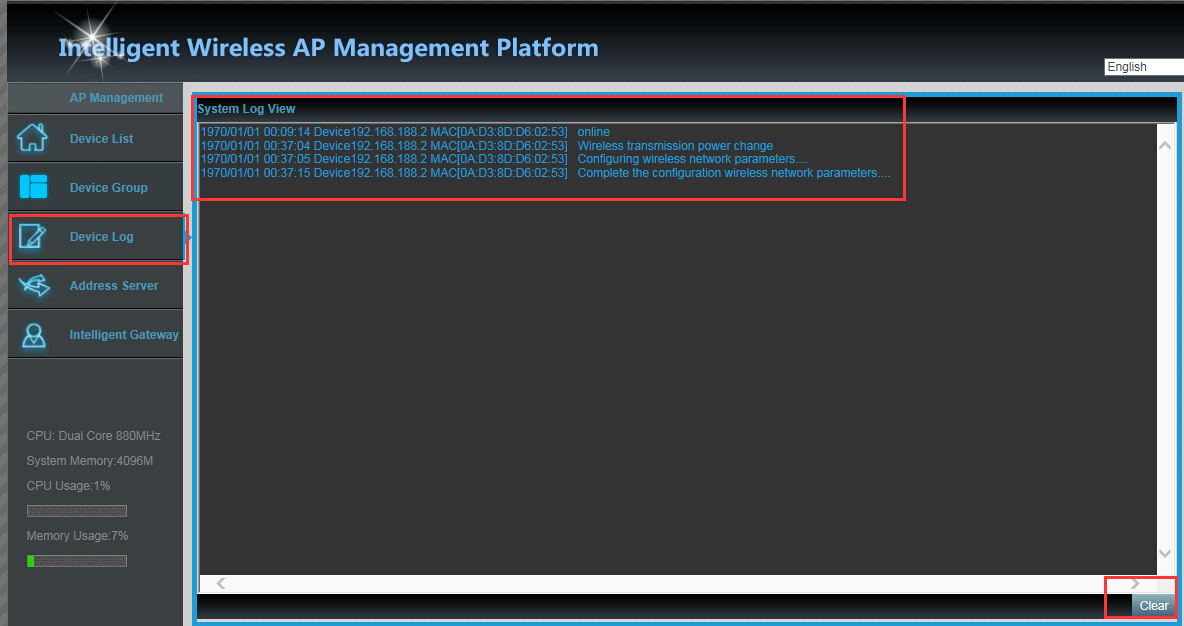Click the Memory Usage:7% label

click(77, 535)
